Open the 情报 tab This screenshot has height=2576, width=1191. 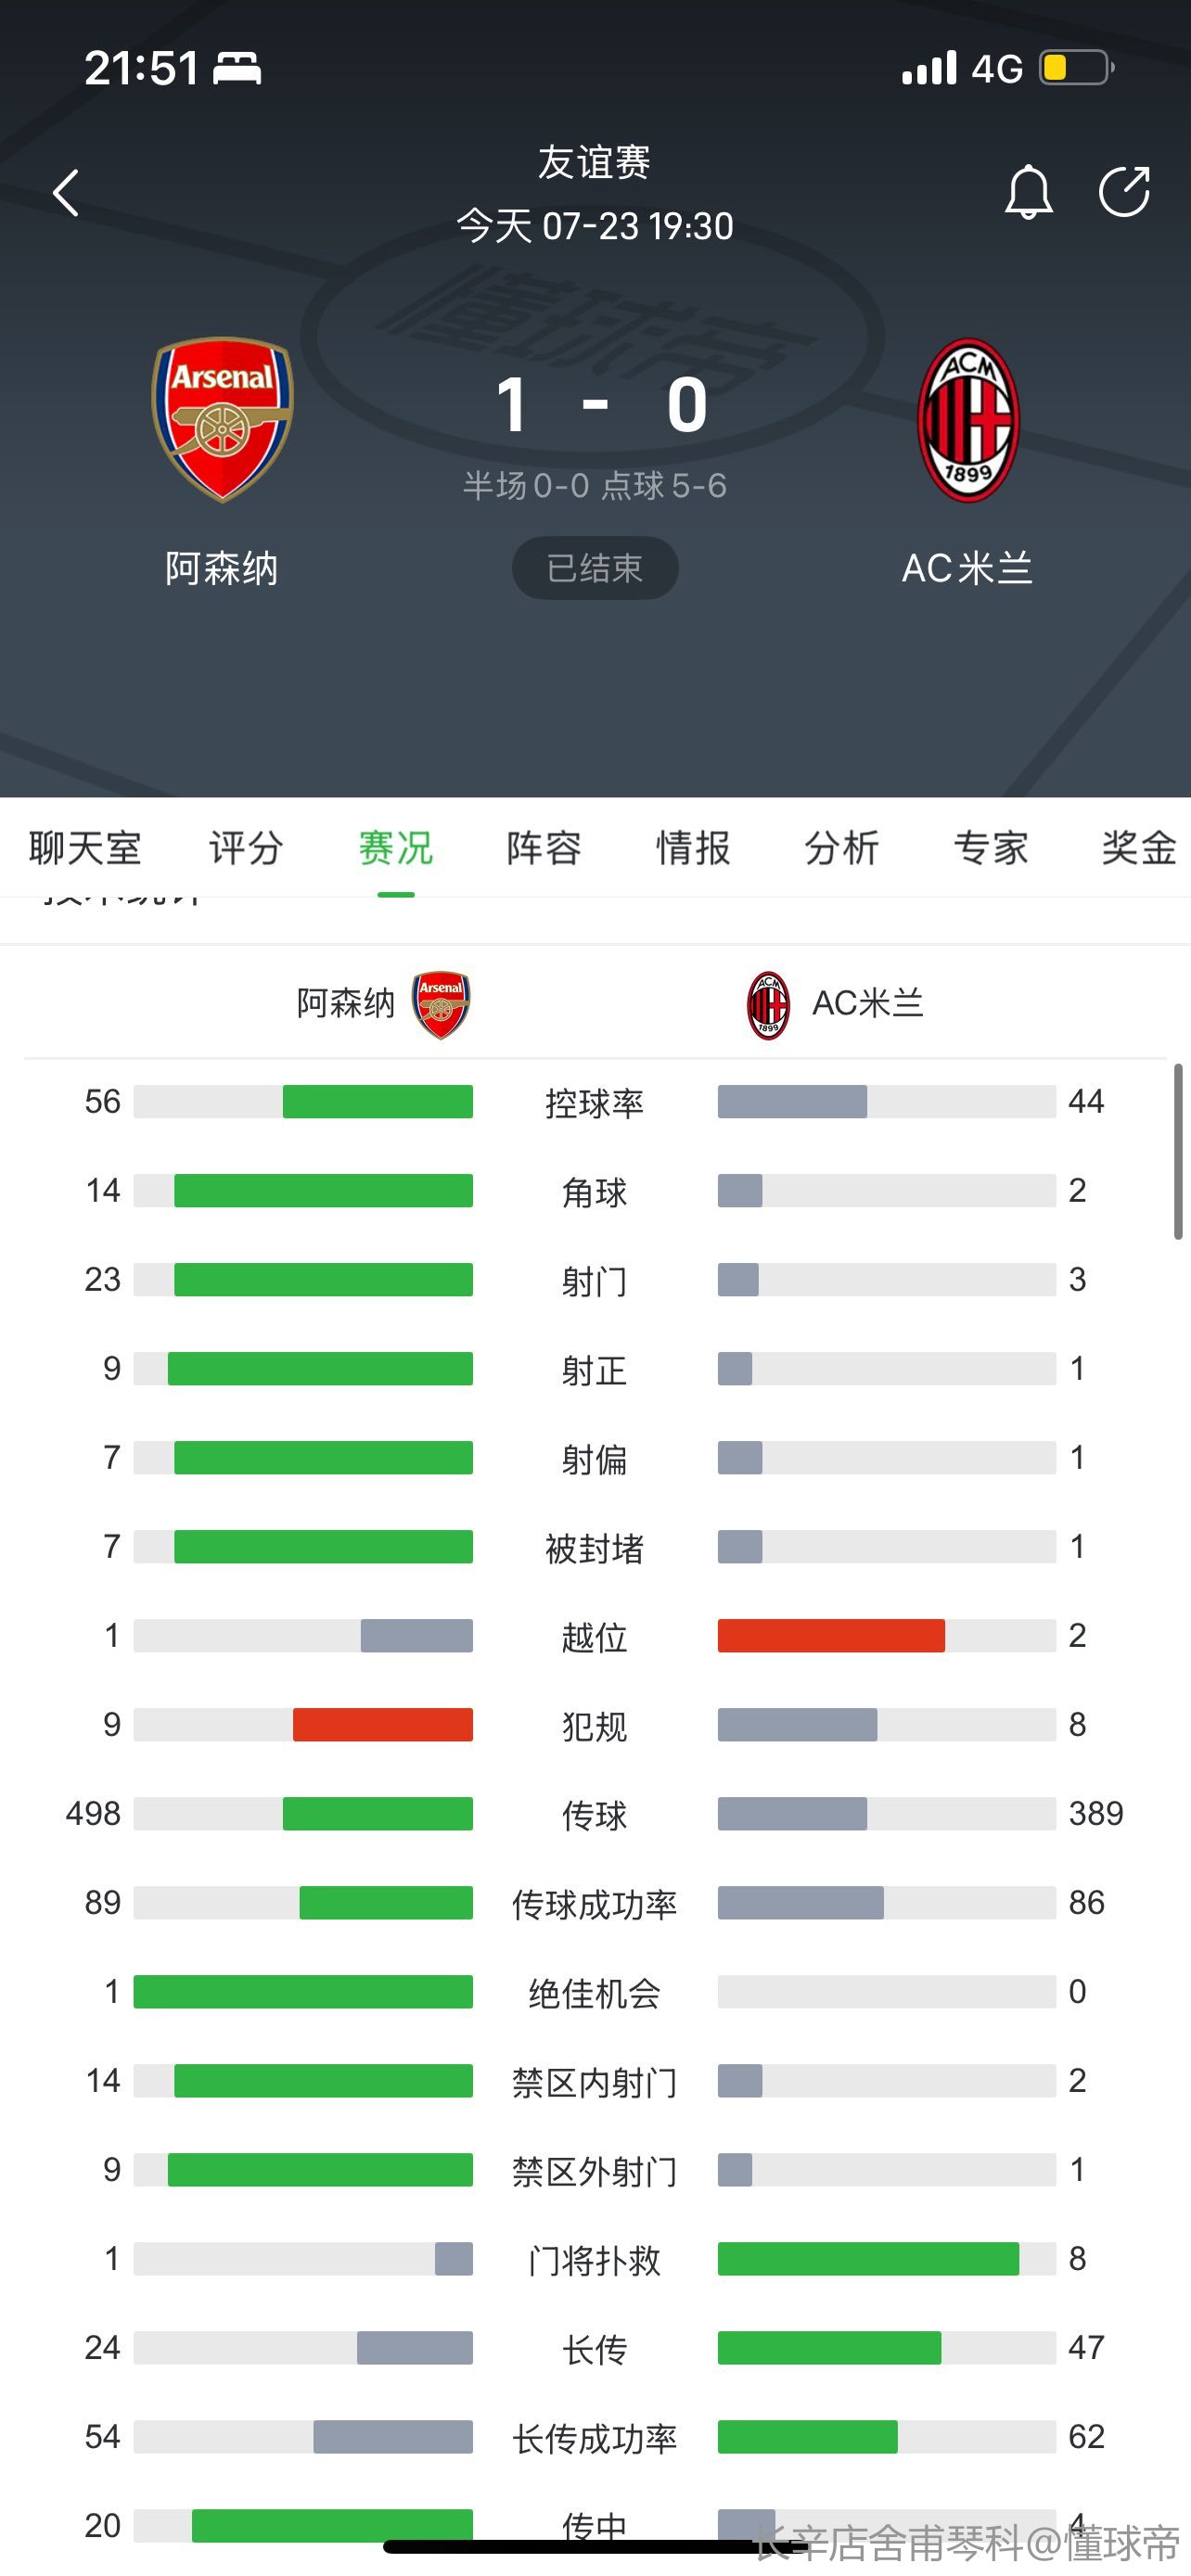point(693,848)
